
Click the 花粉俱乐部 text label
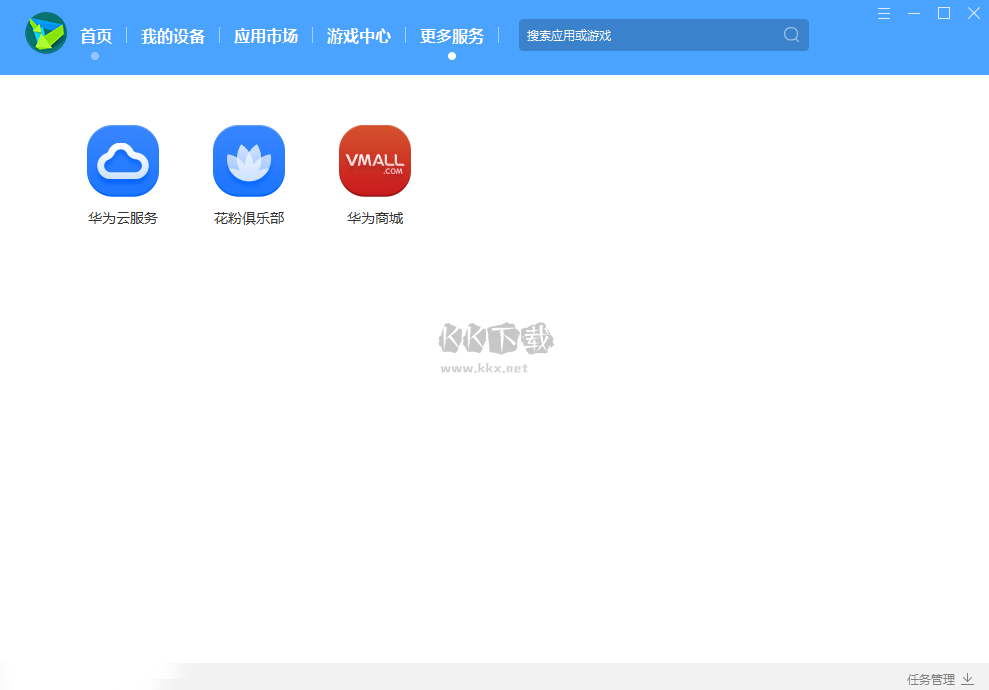[x=249, y=218]
